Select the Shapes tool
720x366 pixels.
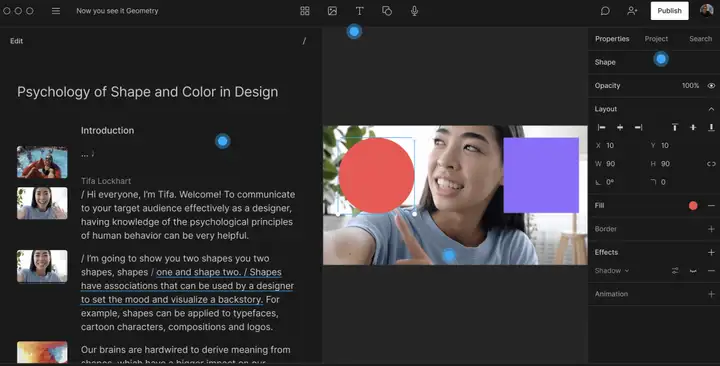[x=387, y=11]
